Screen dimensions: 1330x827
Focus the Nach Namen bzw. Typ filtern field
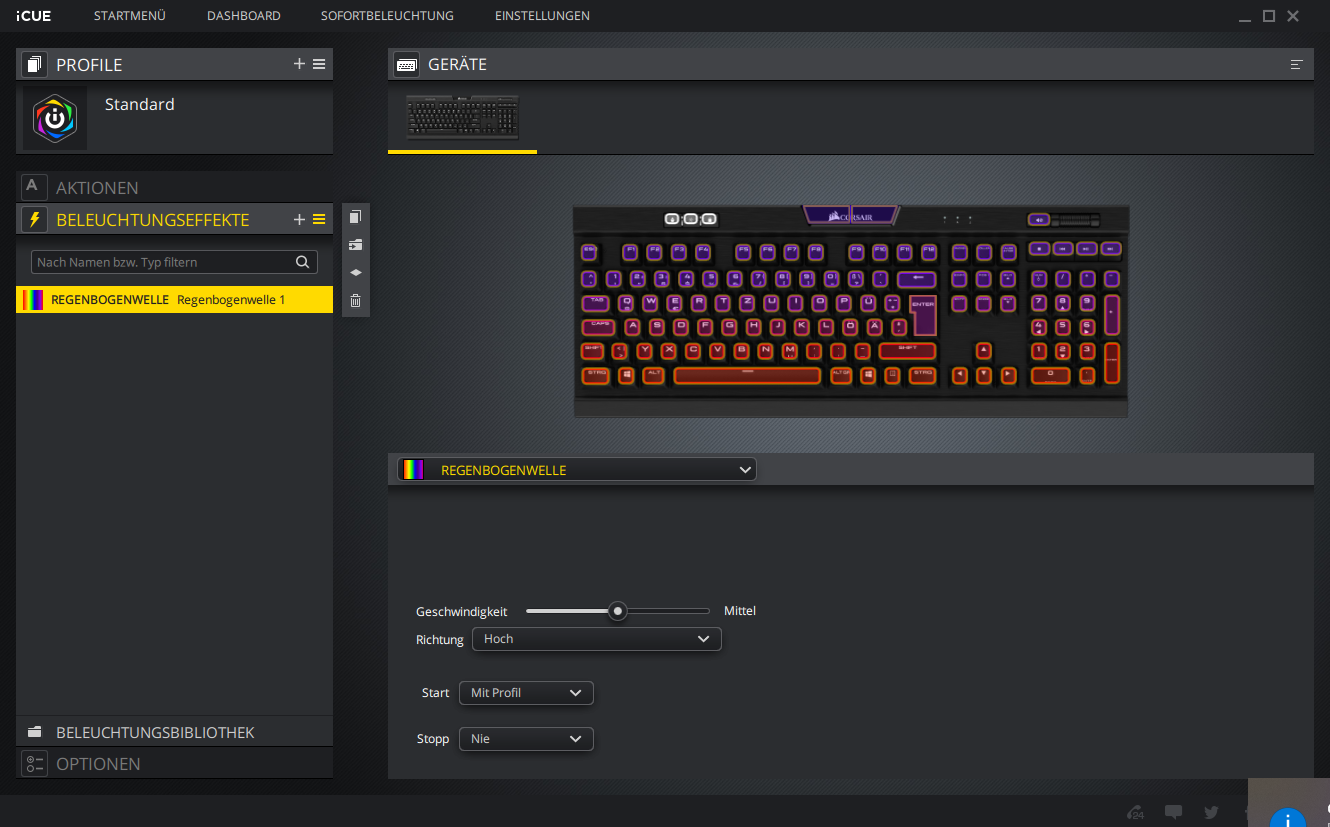pos(174,262)
